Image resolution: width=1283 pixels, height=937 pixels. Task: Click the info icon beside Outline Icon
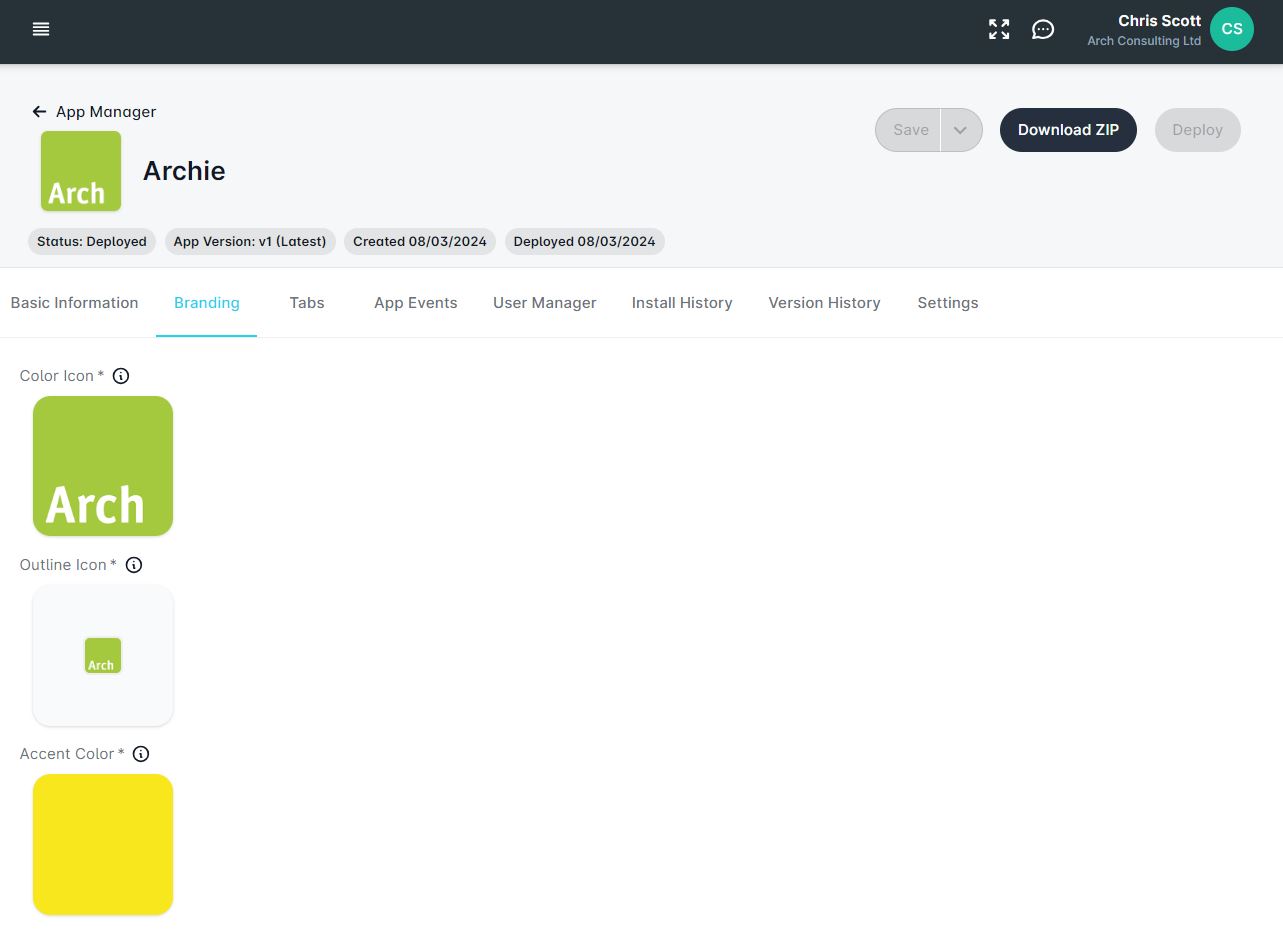click(x=133, y=564)
